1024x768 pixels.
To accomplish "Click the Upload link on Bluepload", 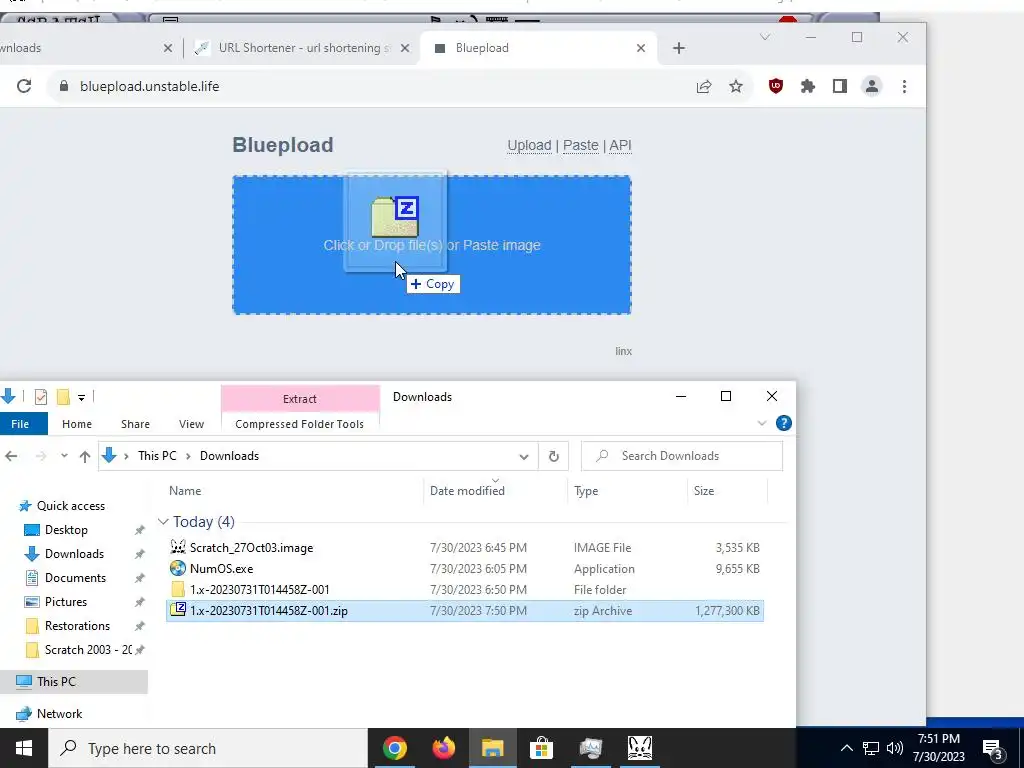I will [529, 146].
